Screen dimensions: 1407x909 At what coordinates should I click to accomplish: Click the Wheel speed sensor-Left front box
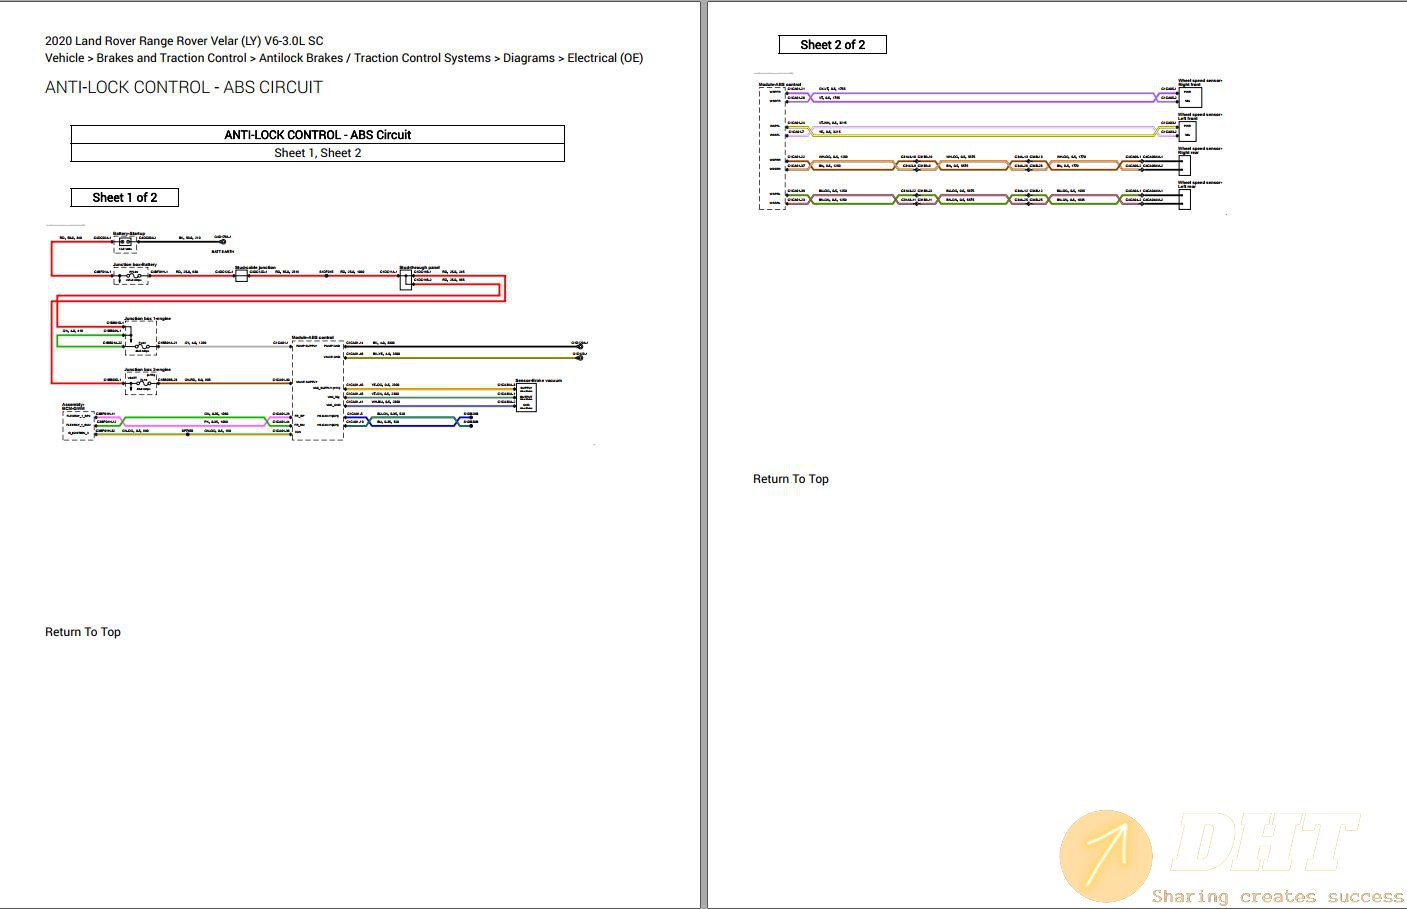1187,131
